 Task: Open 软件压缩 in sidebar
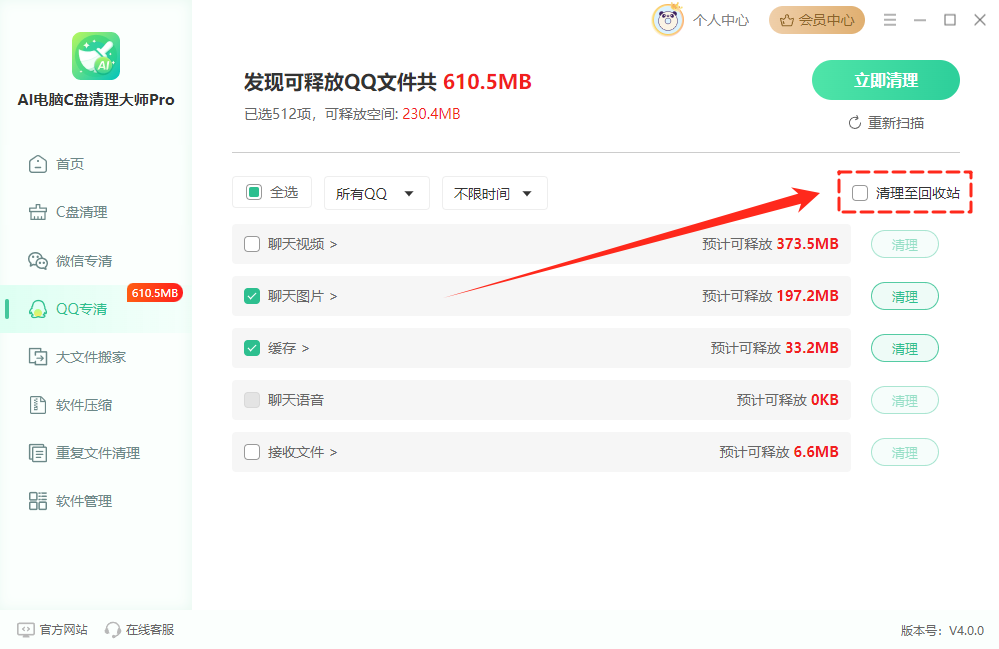84,405
